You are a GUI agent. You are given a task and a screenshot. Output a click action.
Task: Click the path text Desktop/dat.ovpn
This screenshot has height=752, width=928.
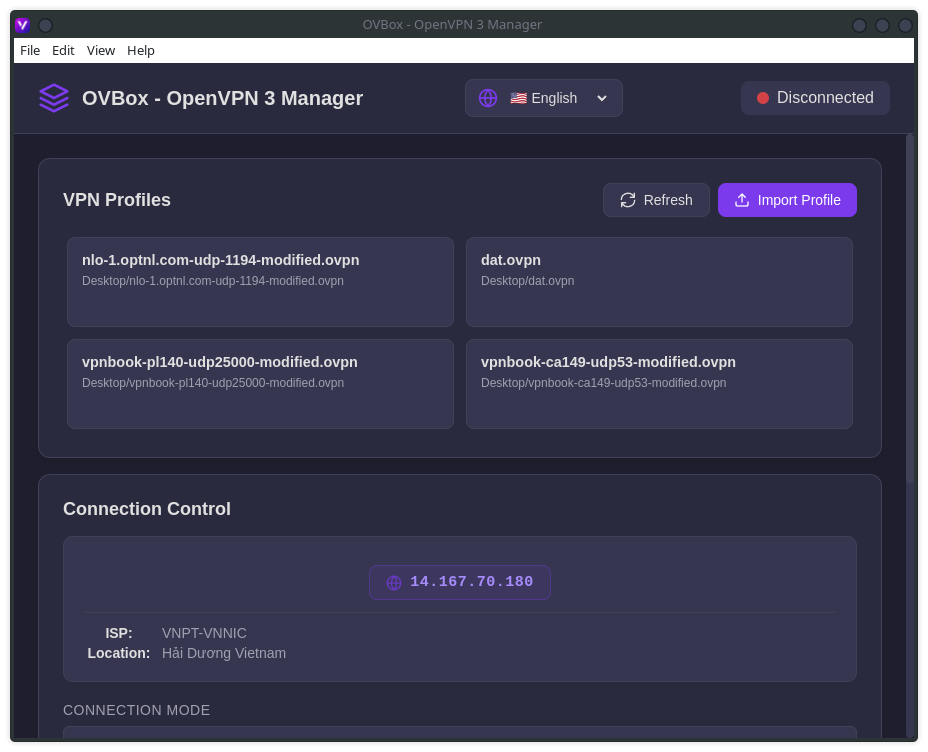[527, 280]
